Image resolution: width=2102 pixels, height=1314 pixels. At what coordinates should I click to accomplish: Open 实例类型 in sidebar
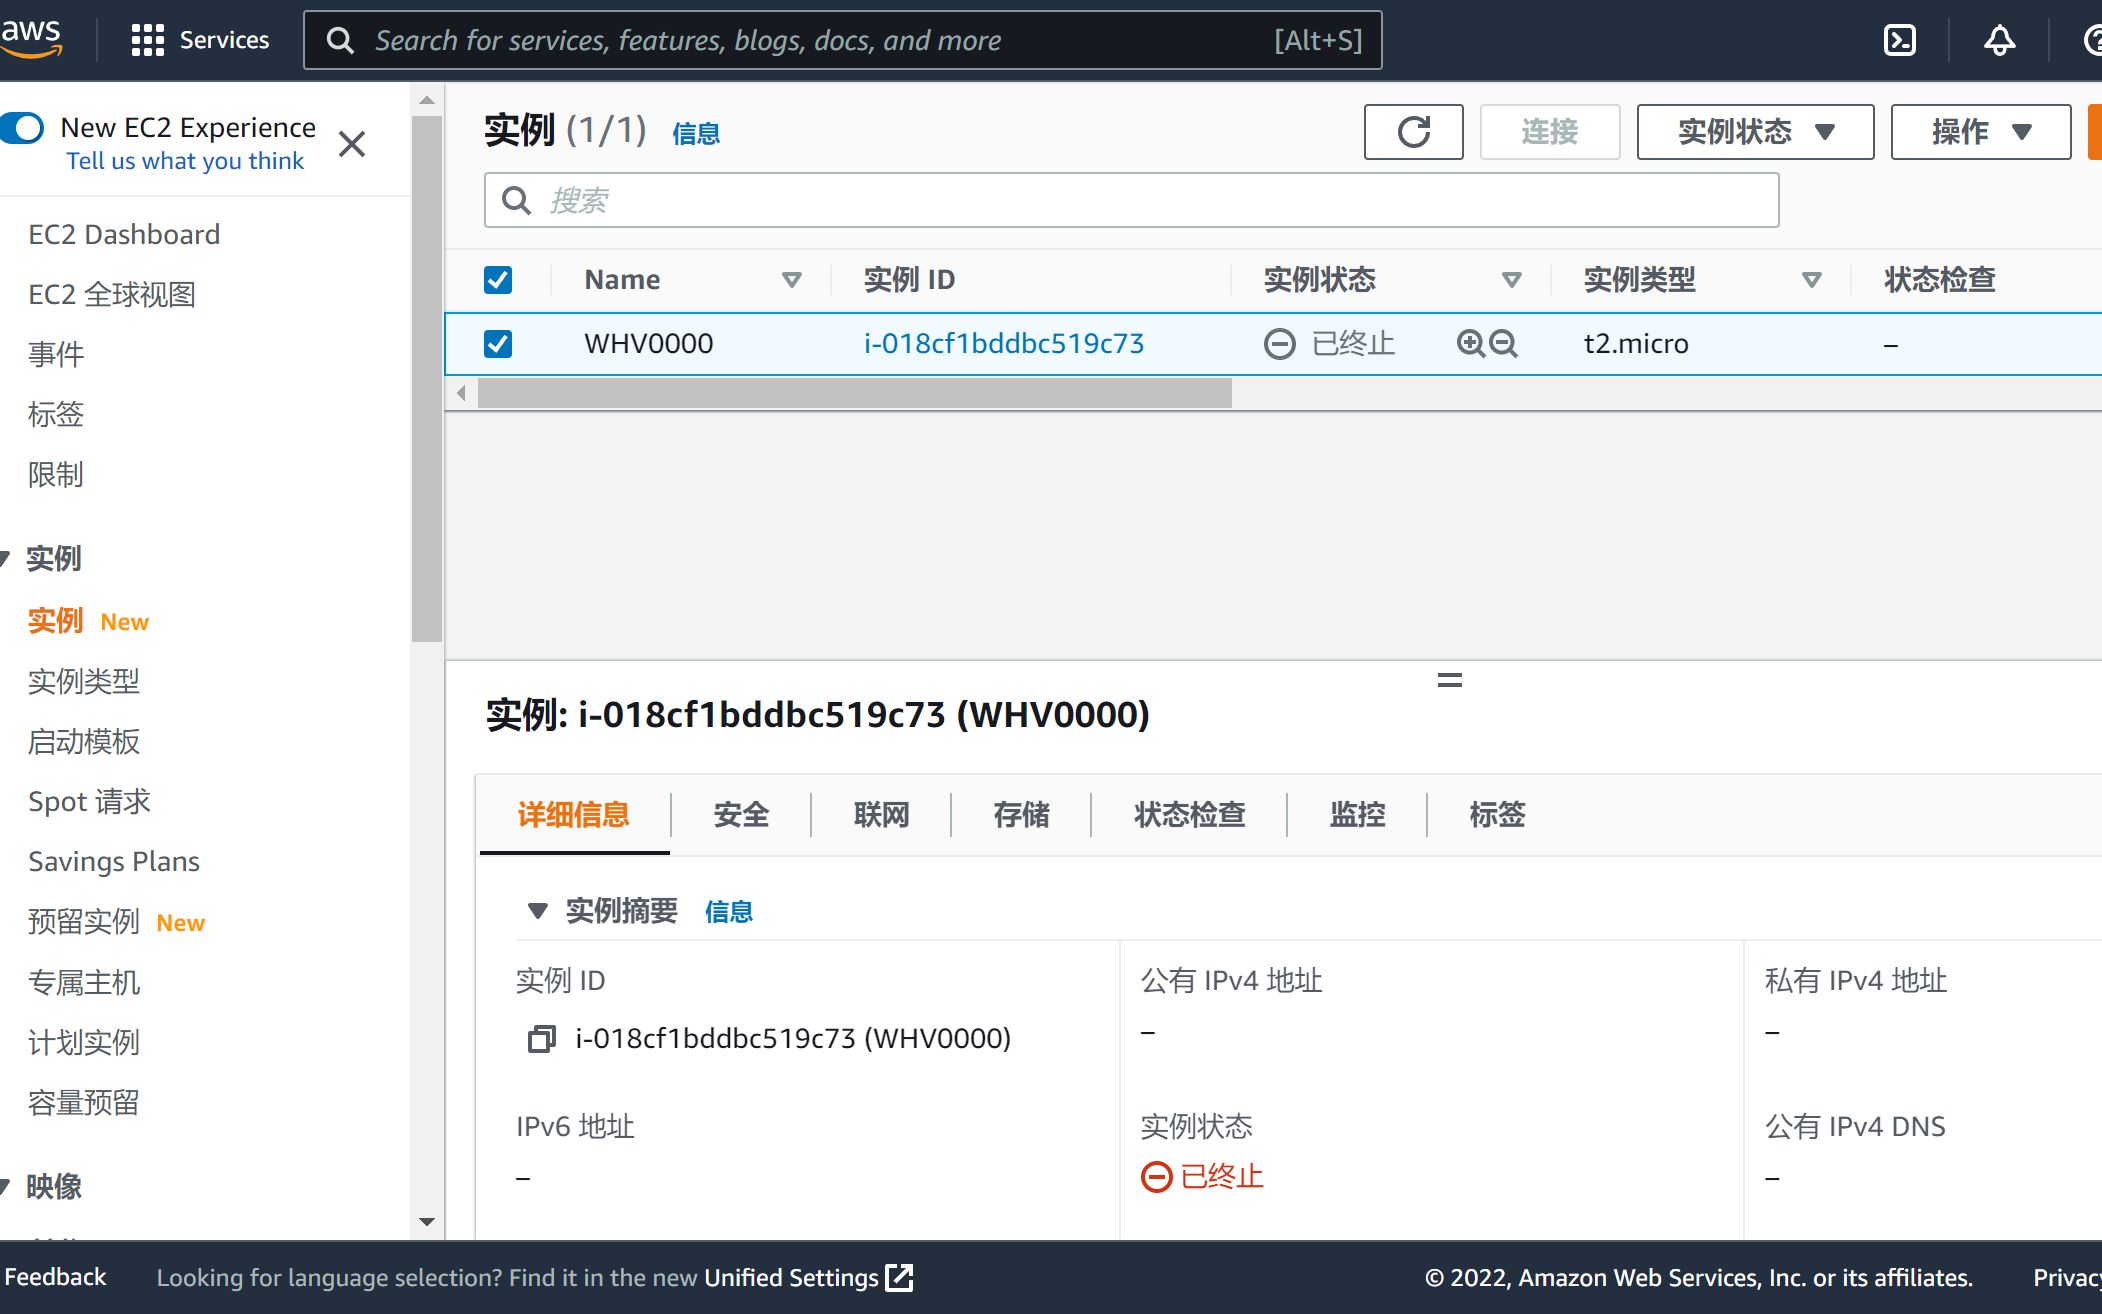click(x=84, y=682)
